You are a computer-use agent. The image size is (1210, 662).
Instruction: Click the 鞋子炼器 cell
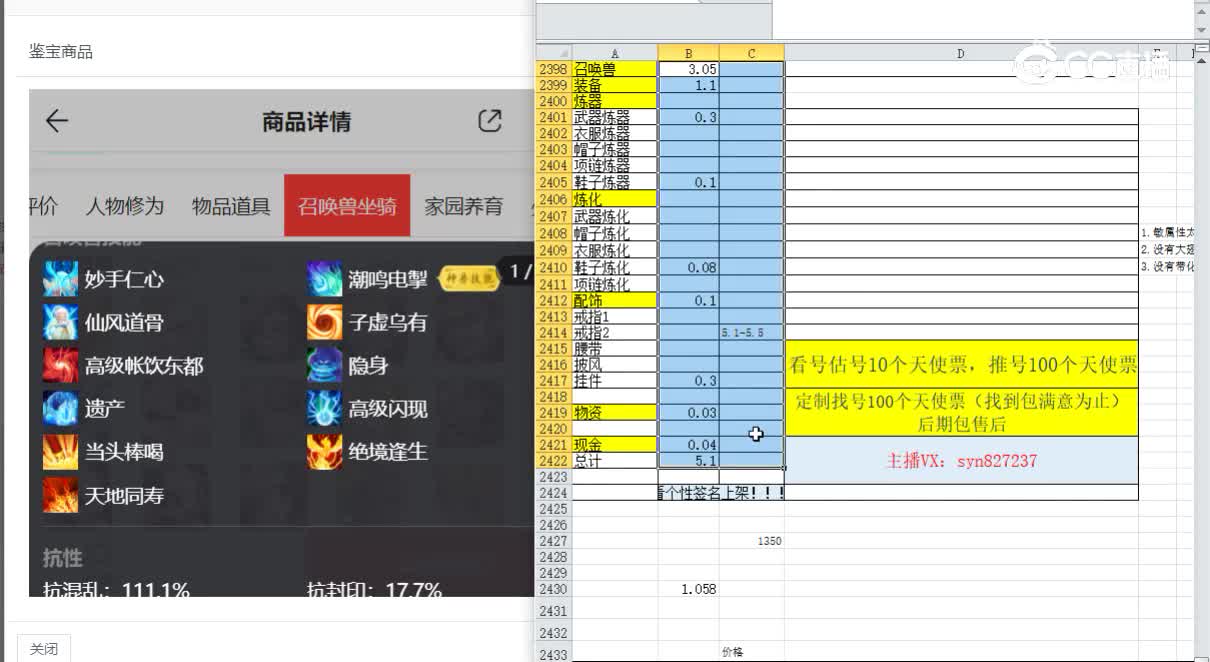tap(614, 182)
